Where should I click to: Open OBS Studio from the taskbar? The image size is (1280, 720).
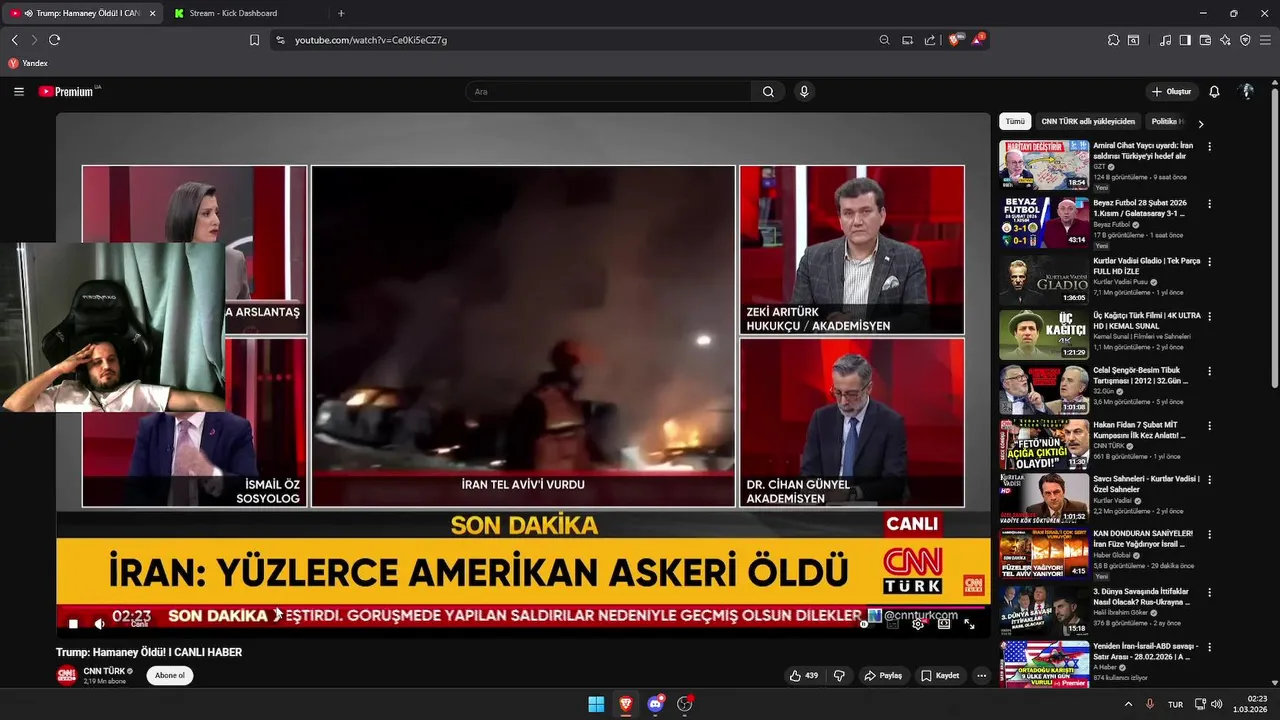tap(685, 704)
